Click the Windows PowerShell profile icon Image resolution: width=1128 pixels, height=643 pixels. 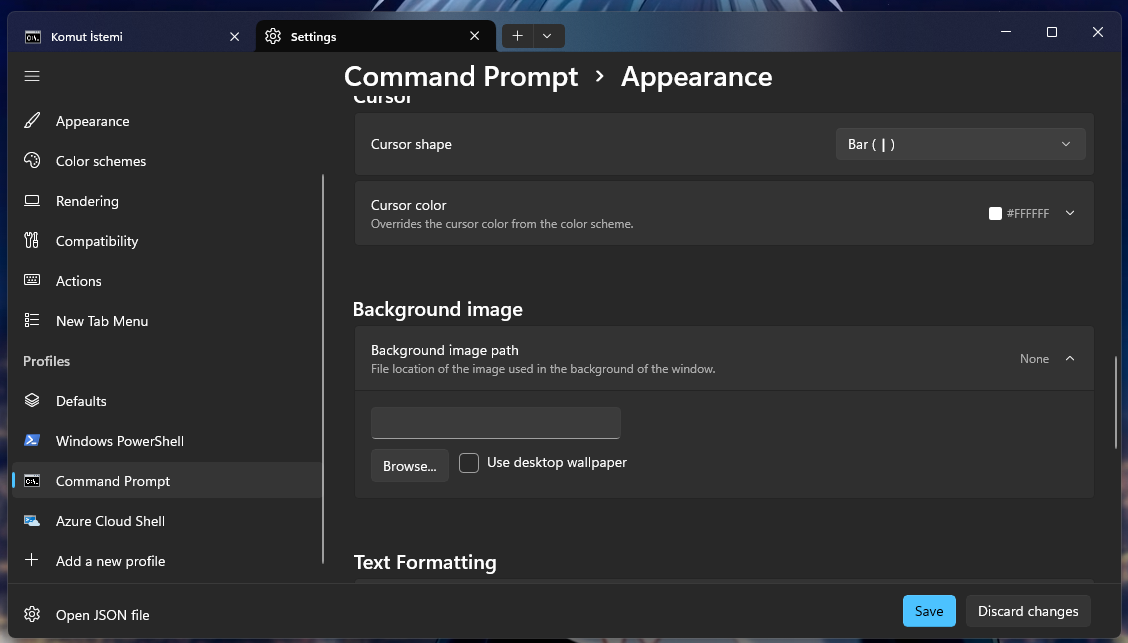click(x=32, y=440)
